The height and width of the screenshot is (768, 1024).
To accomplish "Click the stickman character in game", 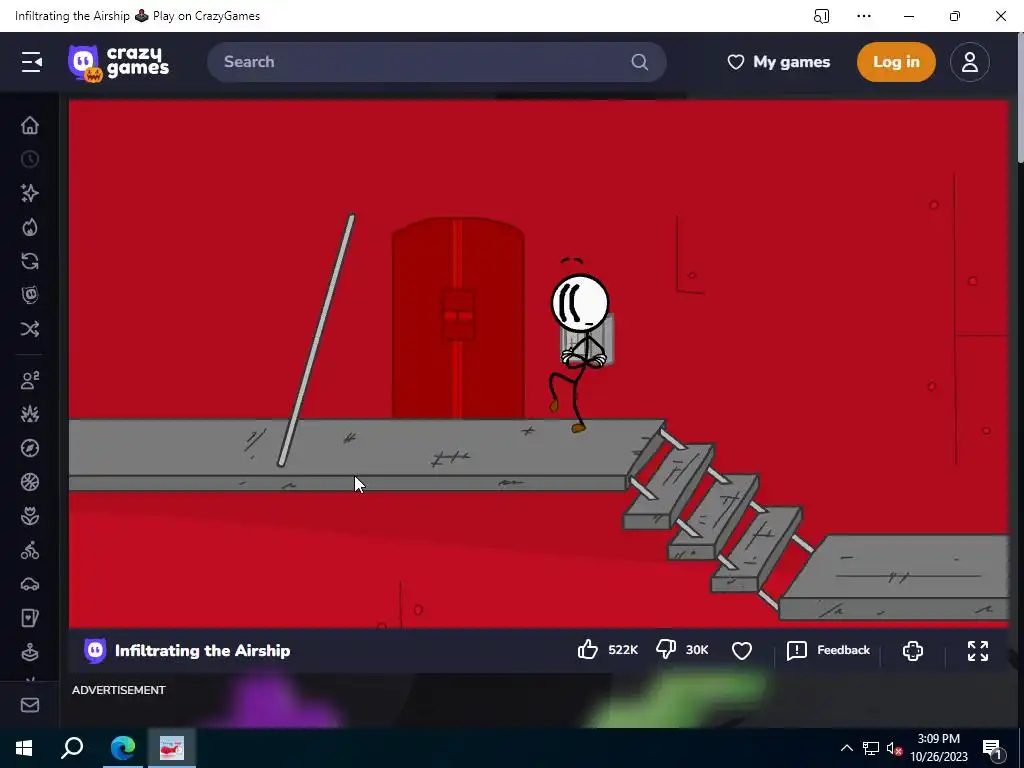I will tap(580, 346).
